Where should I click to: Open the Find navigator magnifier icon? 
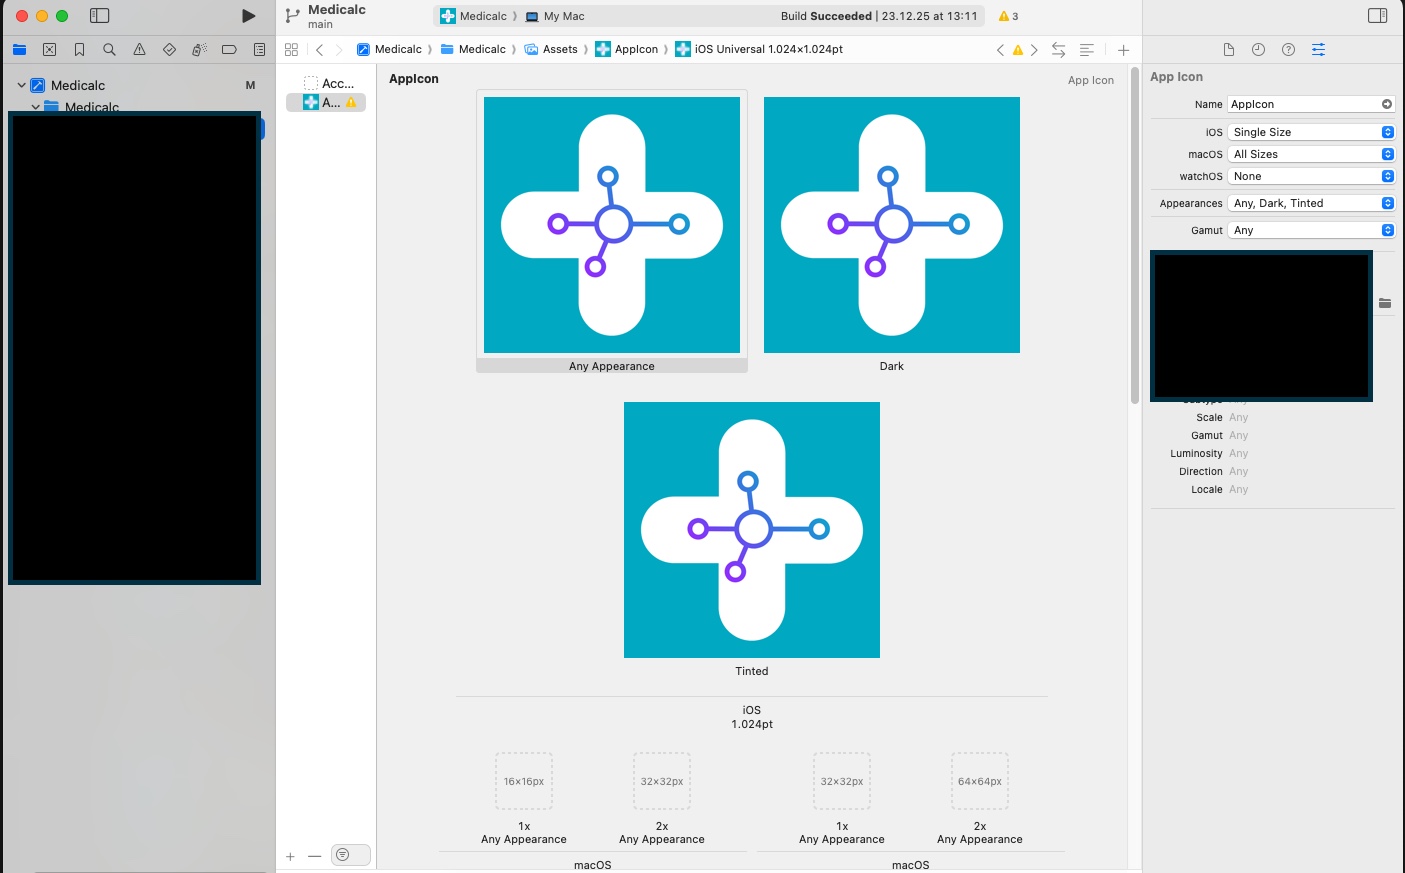tap(109, 49)
